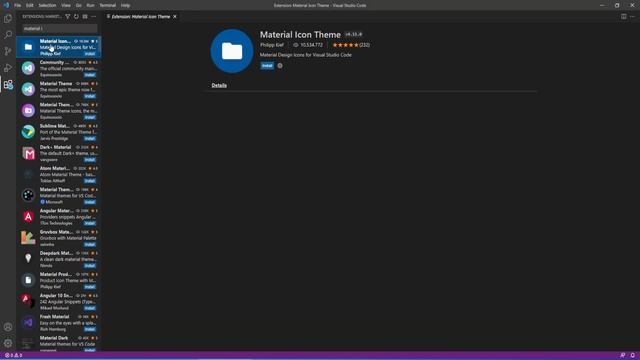The height and width of the screenshot is (360, 640).
Task: Open the Edit menu
Action: pyautogui.click(x=30, y=5)
